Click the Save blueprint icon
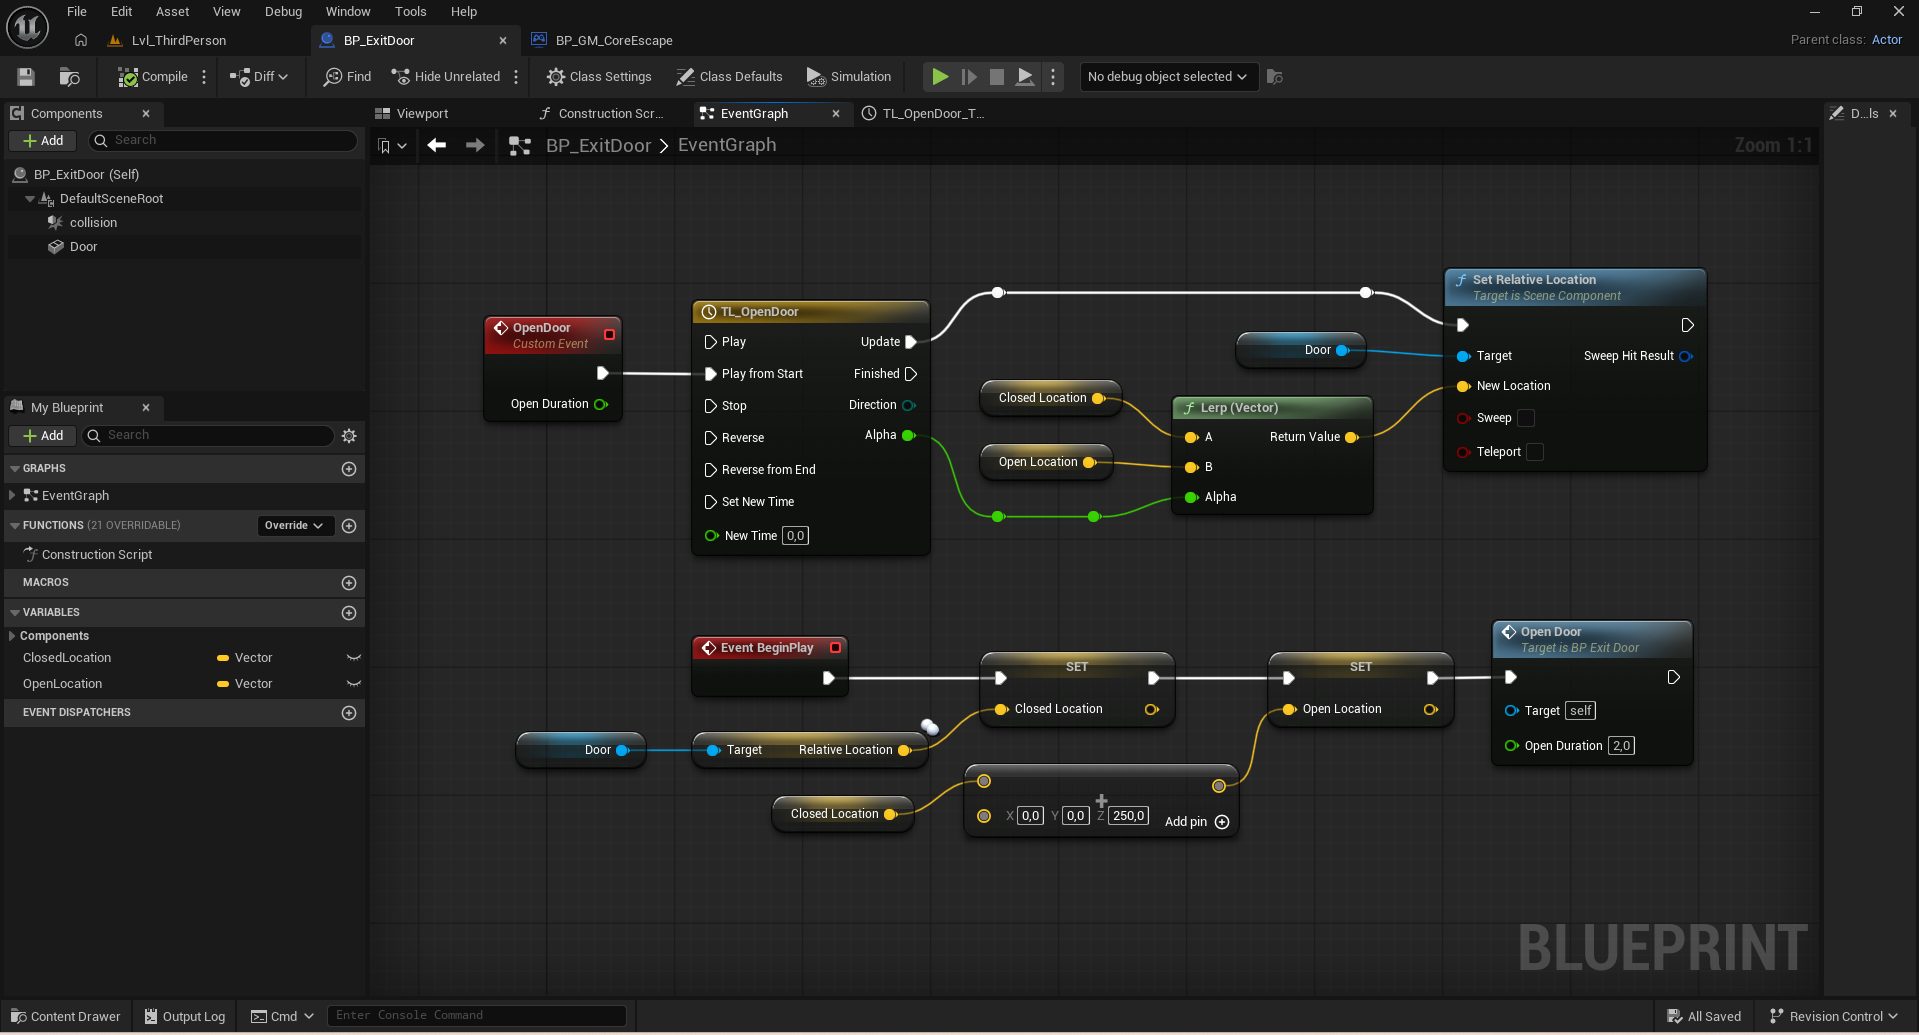Image resolution: width=1919 pixels, height=1035 pixels. coord(26,77)
